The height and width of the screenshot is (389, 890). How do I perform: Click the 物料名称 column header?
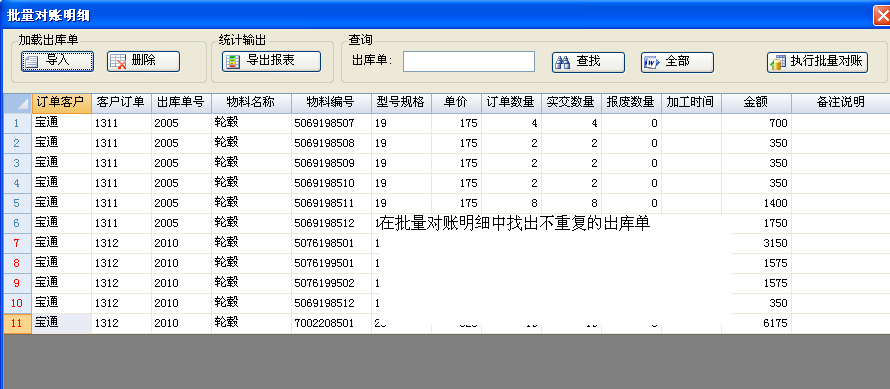coord(251,103)
